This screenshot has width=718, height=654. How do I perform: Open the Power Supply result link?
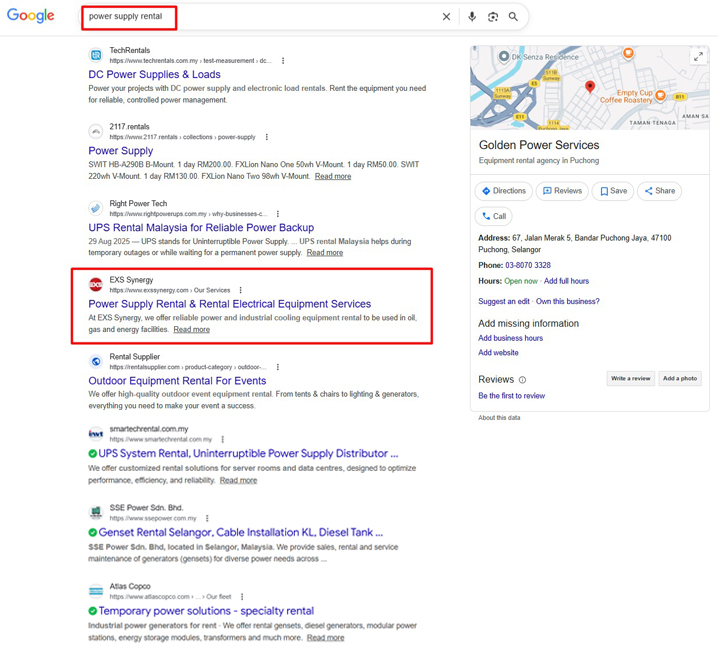click(120, 151)
